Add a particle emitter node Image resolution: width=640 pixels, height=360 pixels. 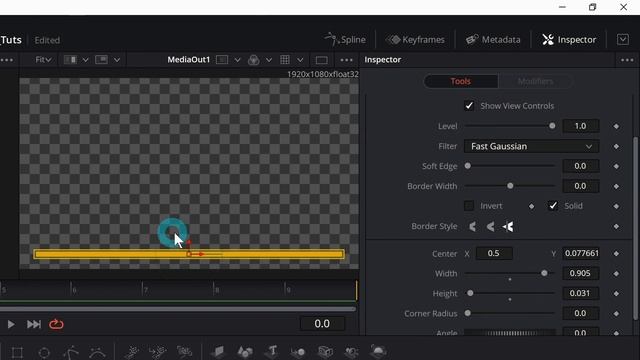(x=131, y=351)
